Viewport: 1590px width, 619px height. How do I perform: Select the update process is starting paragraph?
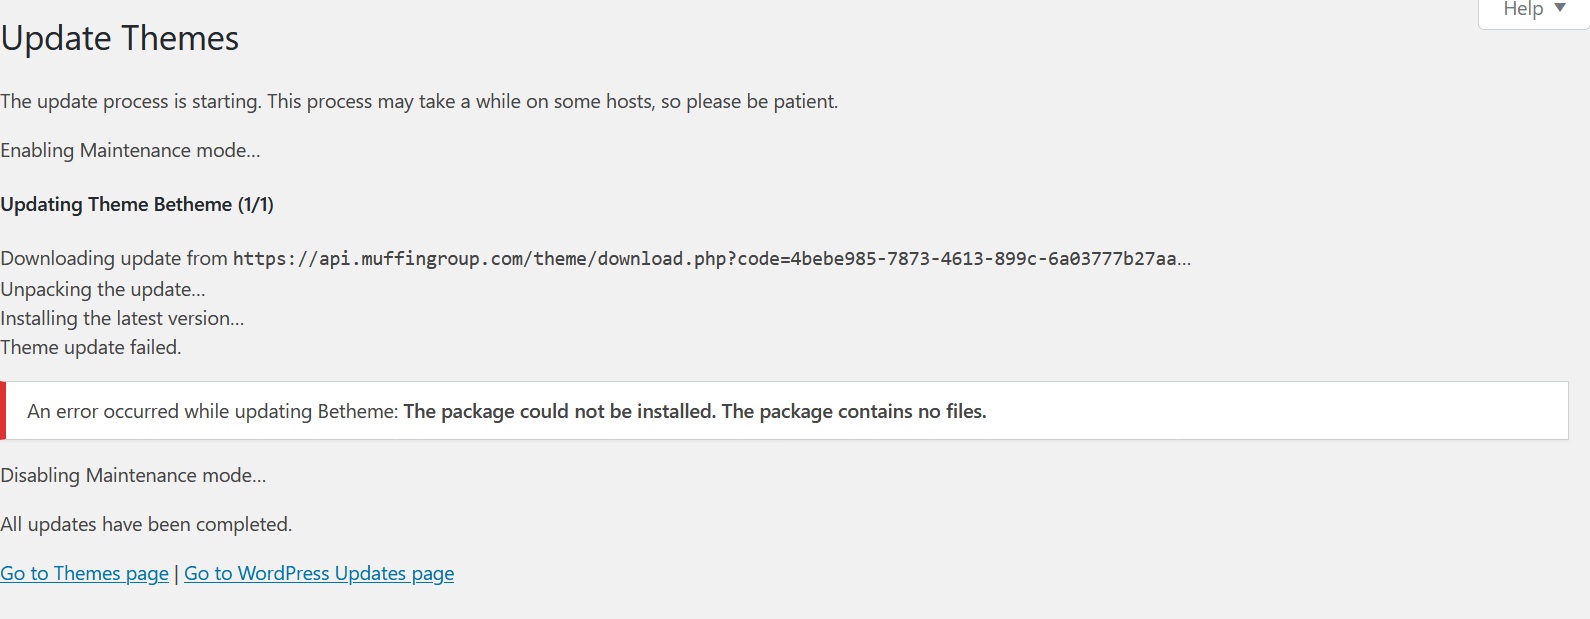[419, 101]
